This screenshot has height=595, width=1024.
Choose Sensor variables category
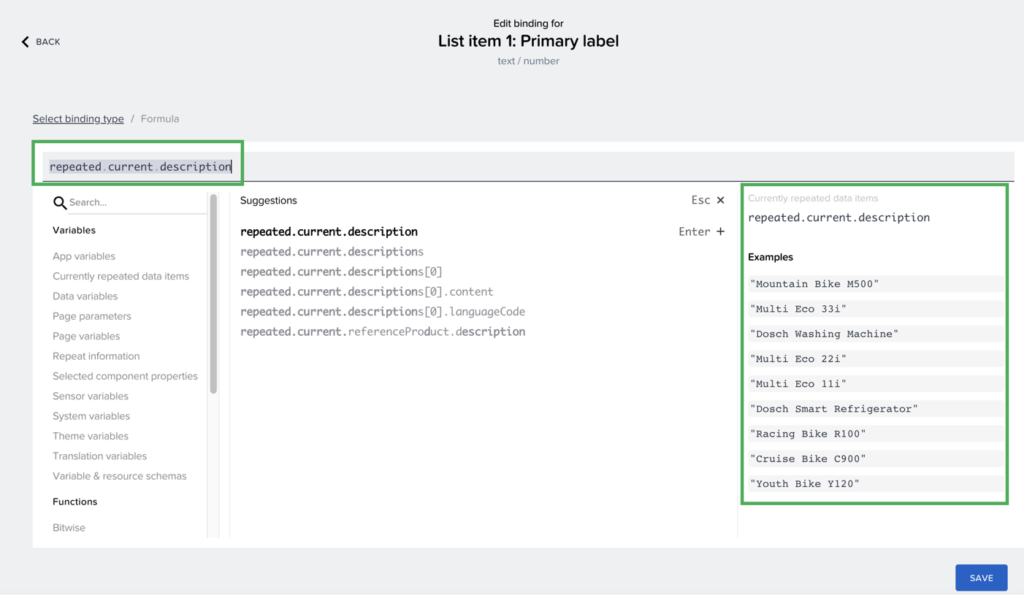[91, 396]
